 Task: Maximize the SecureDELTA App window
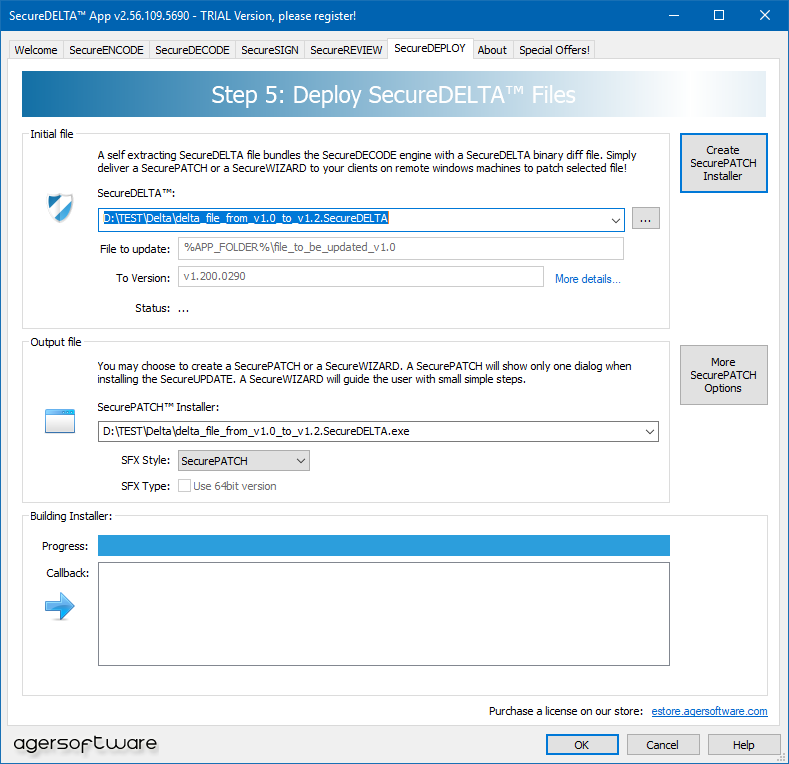click(719, 15)
